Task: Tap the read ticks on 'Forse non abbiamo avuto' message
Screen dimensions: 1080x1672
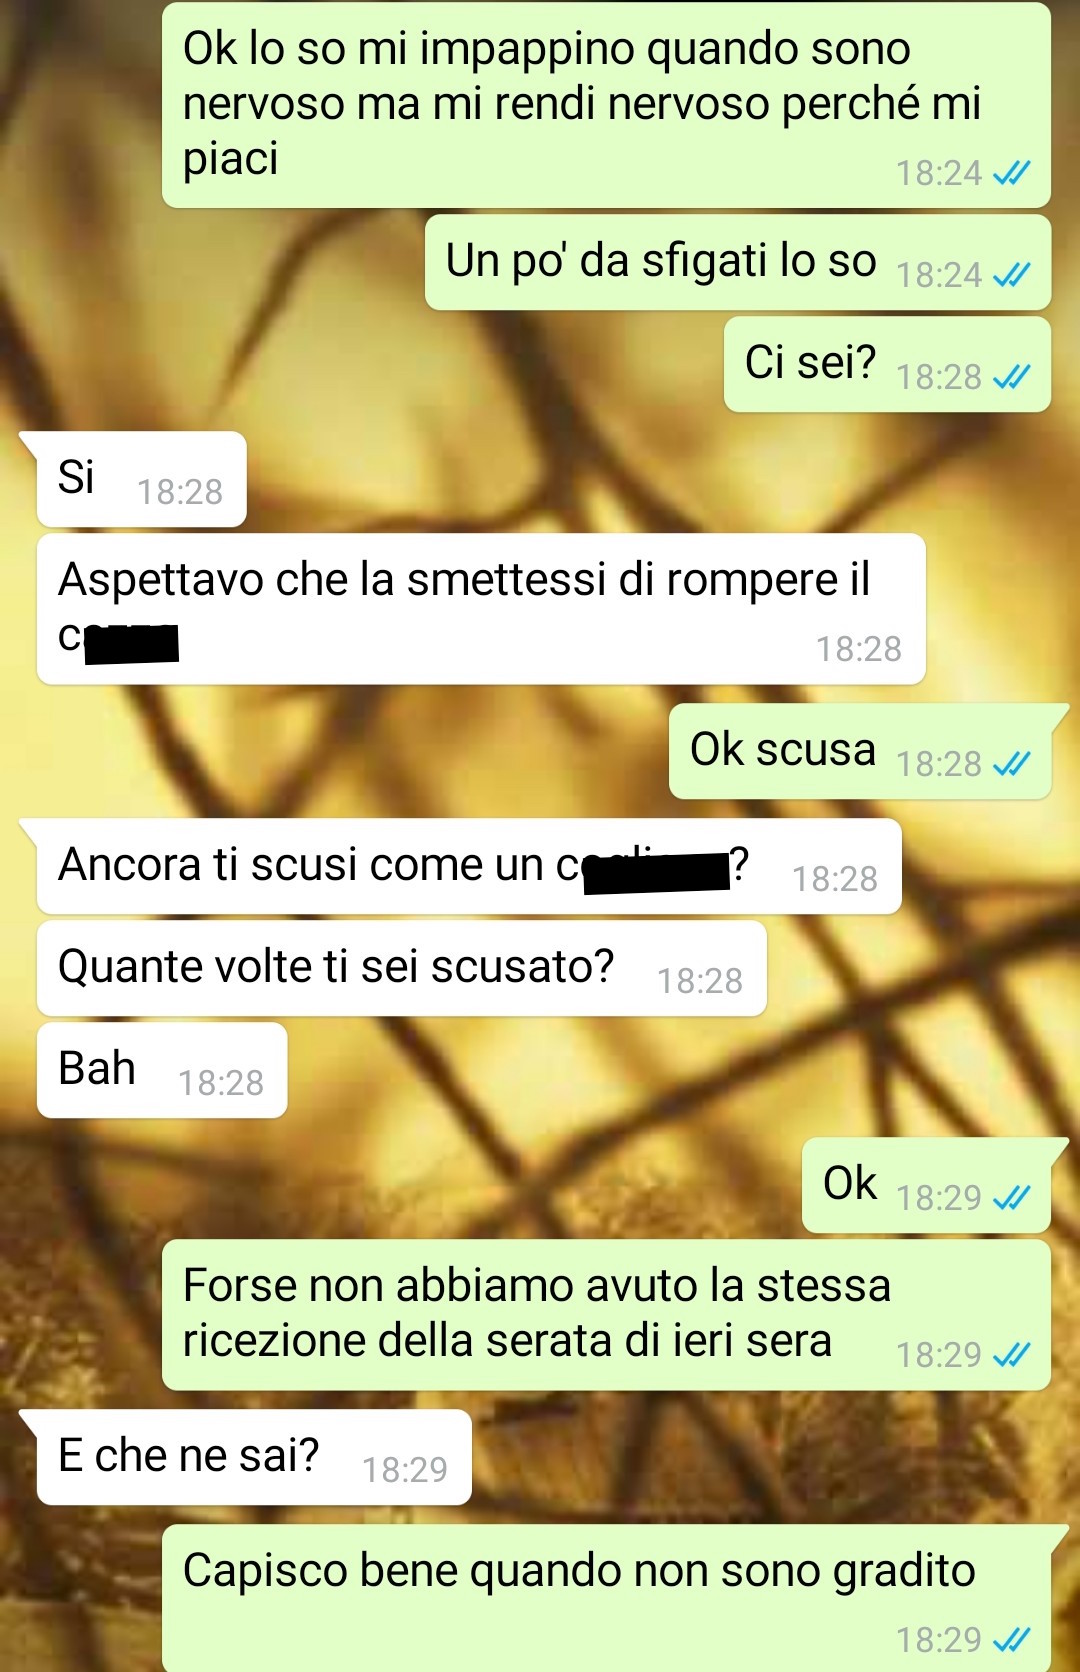Action: (1011, 1355)
